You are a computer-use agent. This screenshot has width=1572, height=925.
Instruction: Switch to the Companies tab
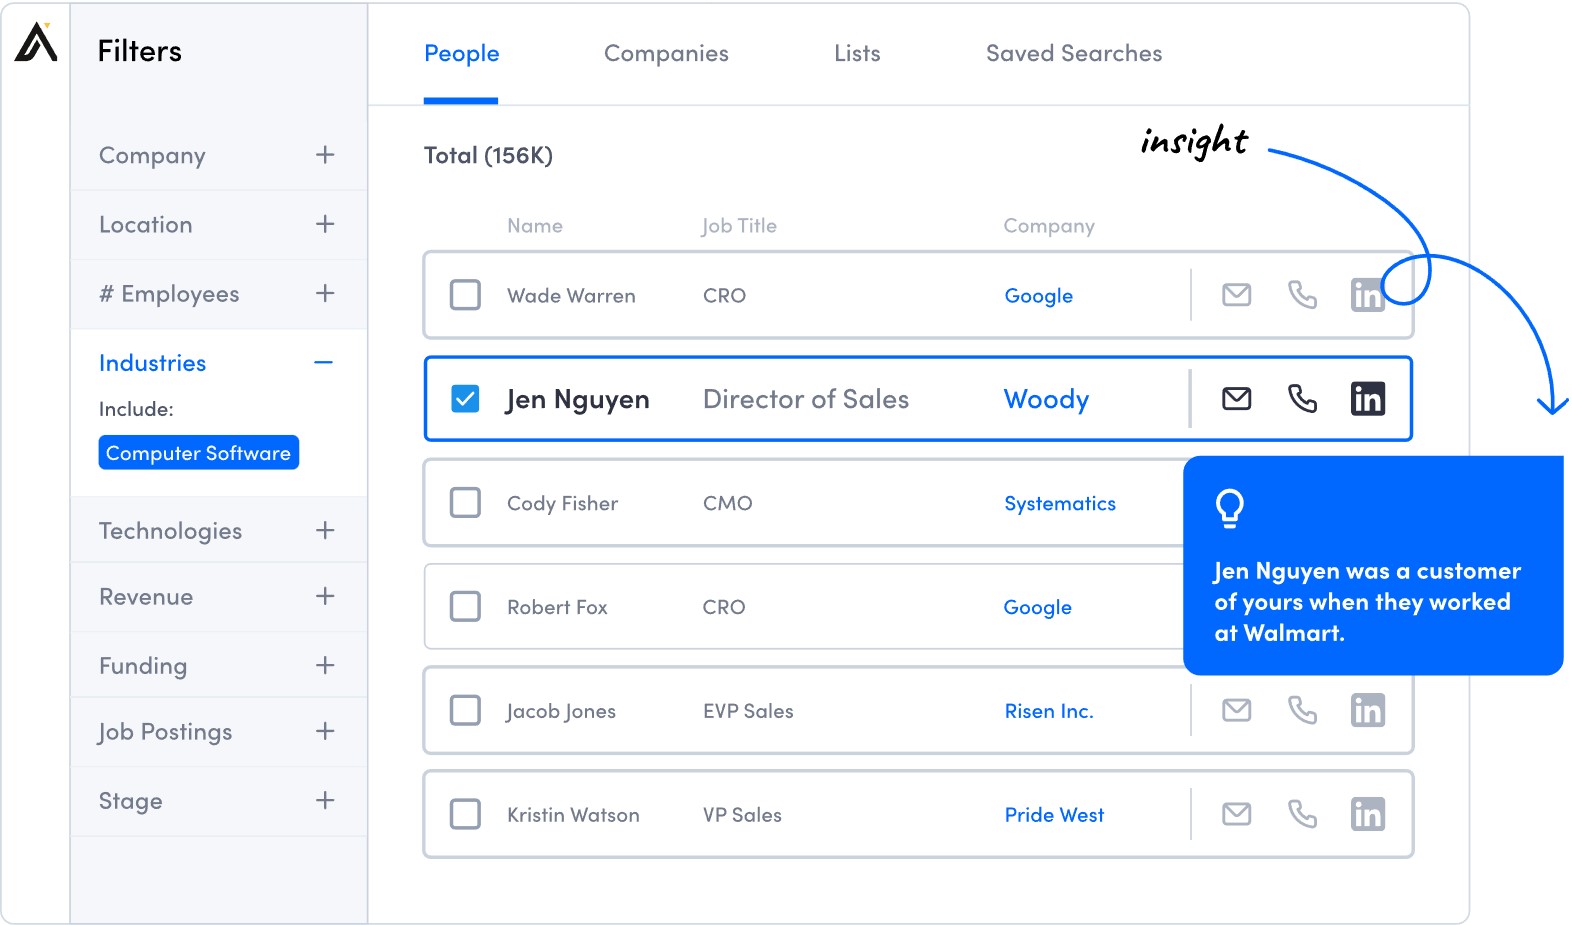click(666, 54)
